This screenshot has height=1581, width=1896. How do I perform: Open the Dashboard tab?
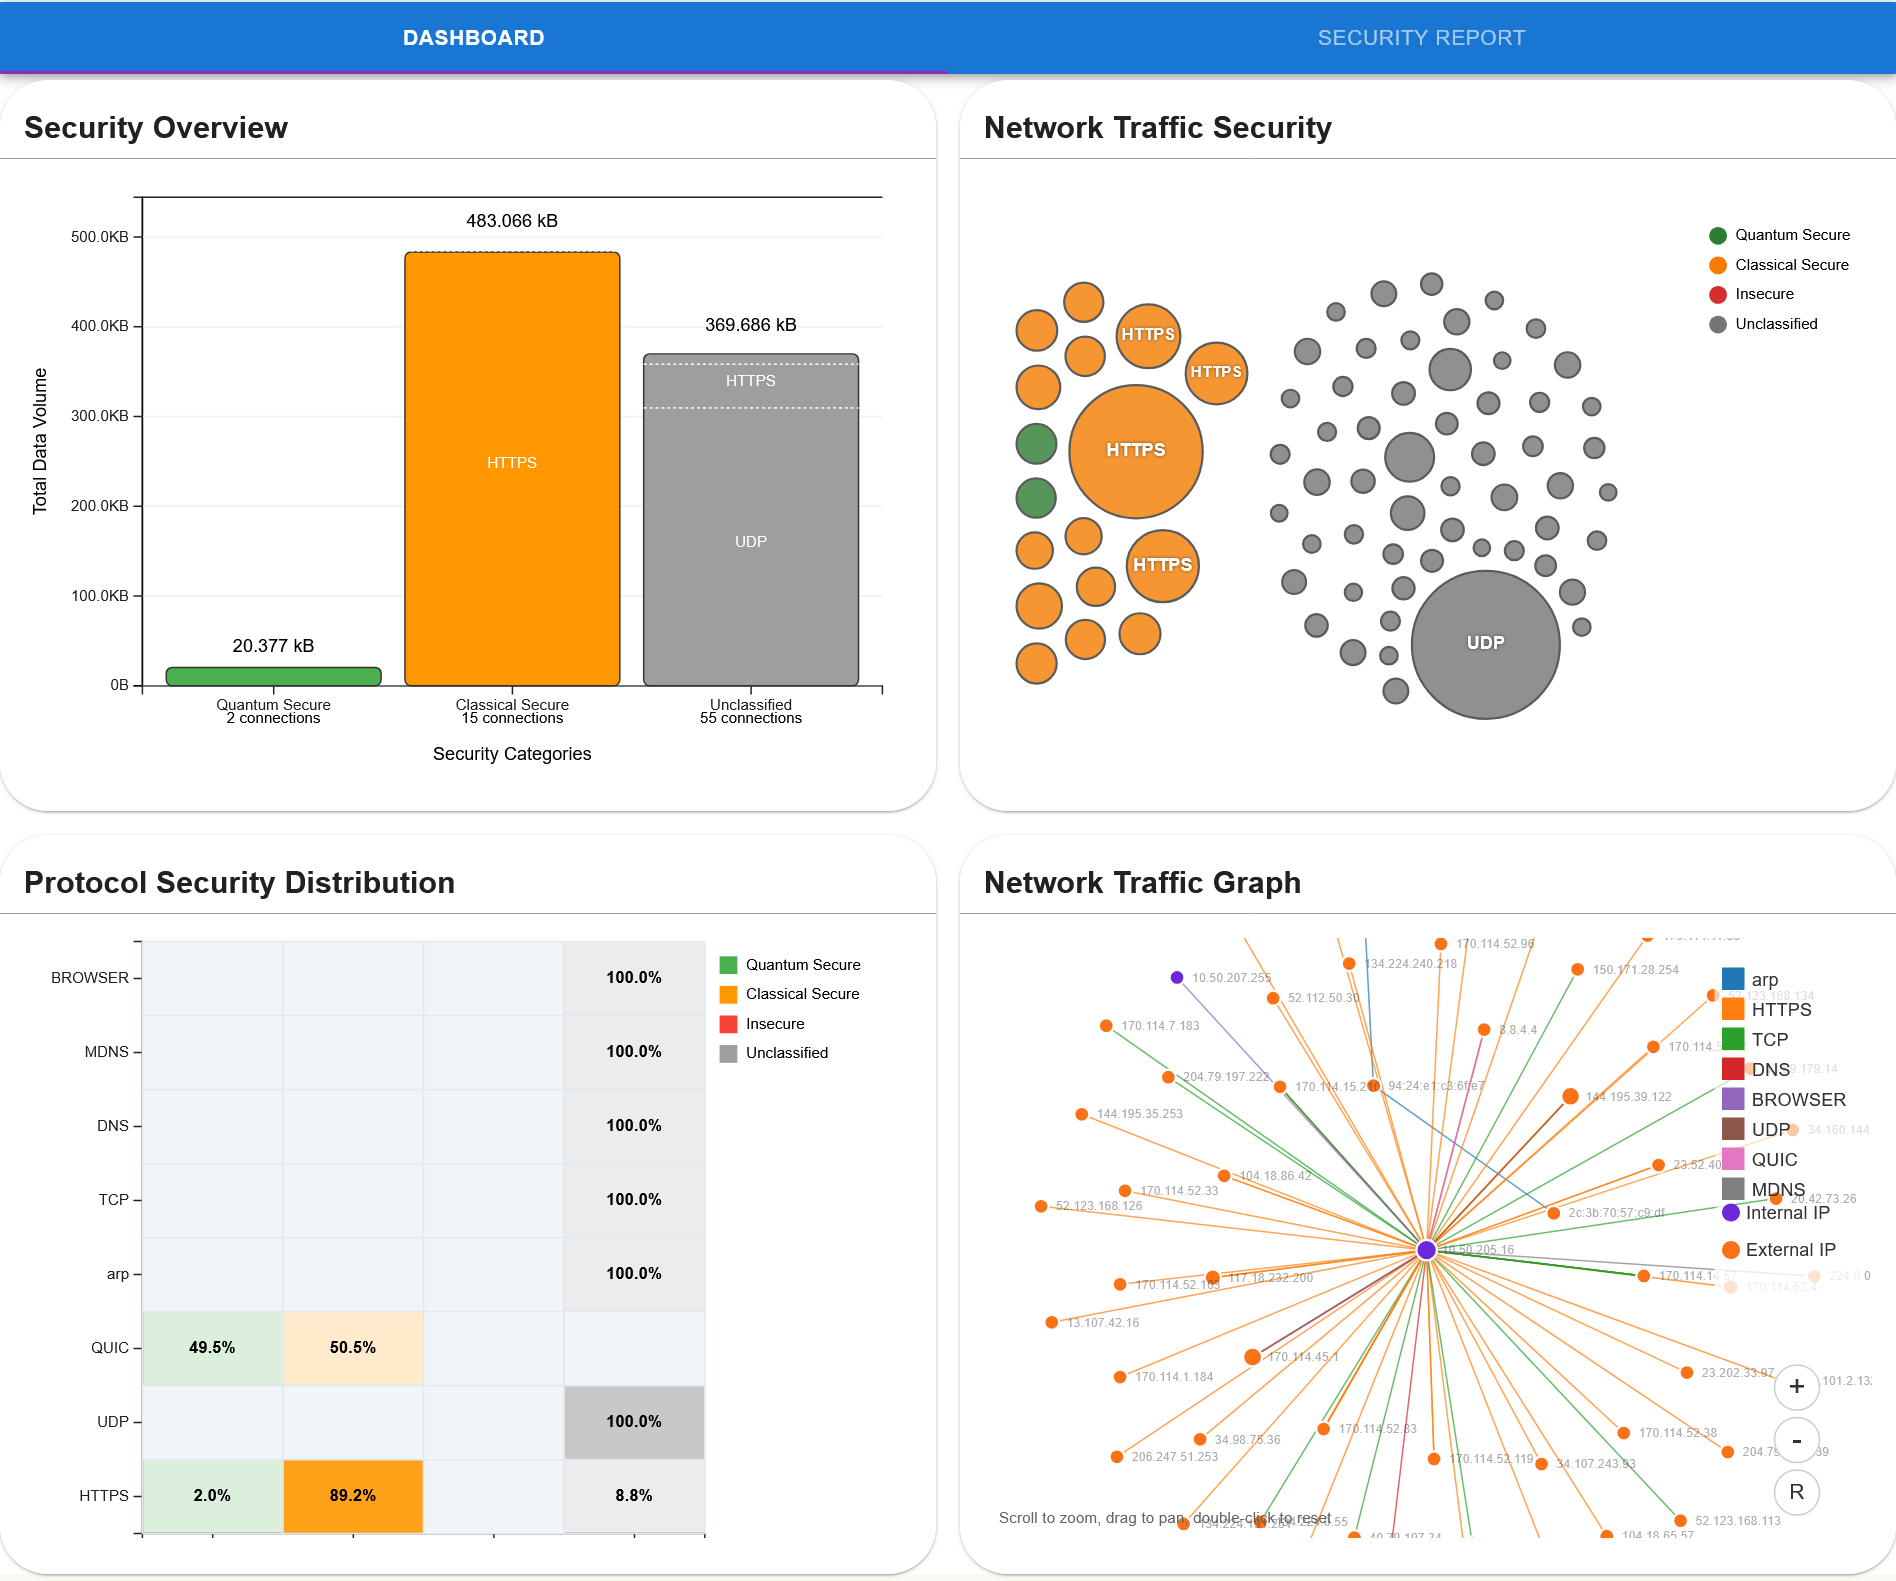coord(473,38)
